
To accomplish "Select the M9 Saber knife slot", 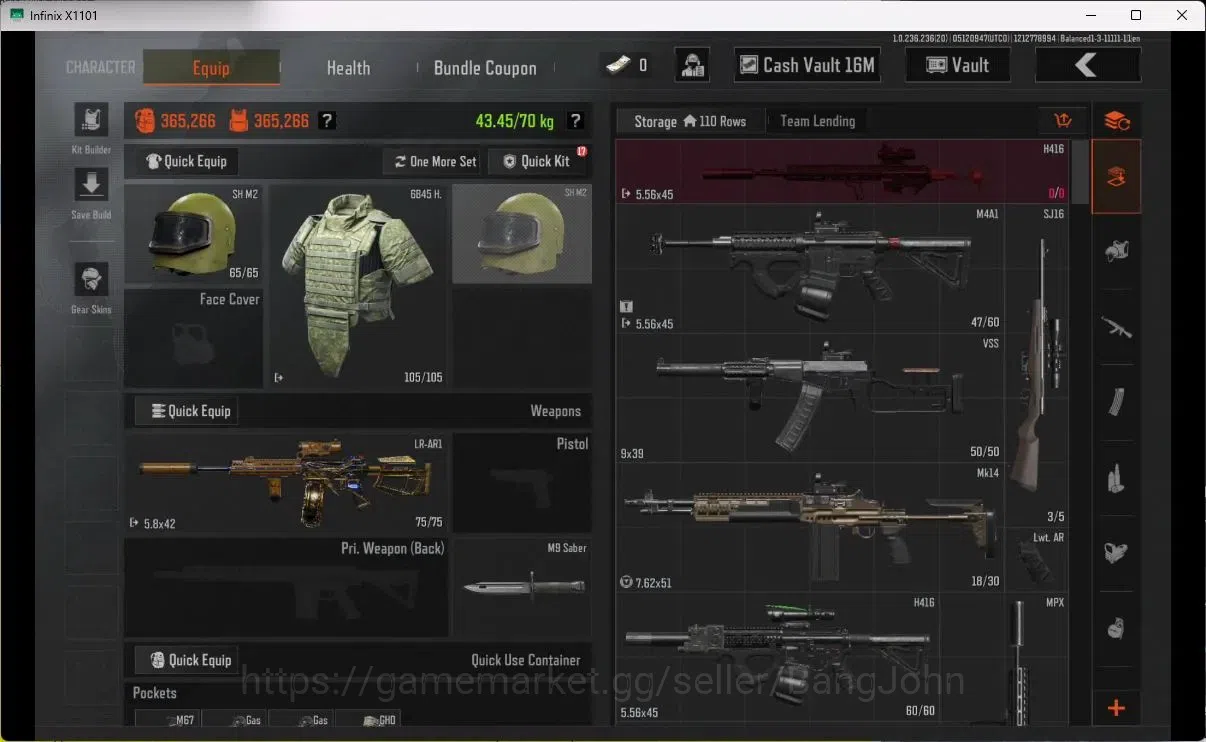I will click(522, 588).
